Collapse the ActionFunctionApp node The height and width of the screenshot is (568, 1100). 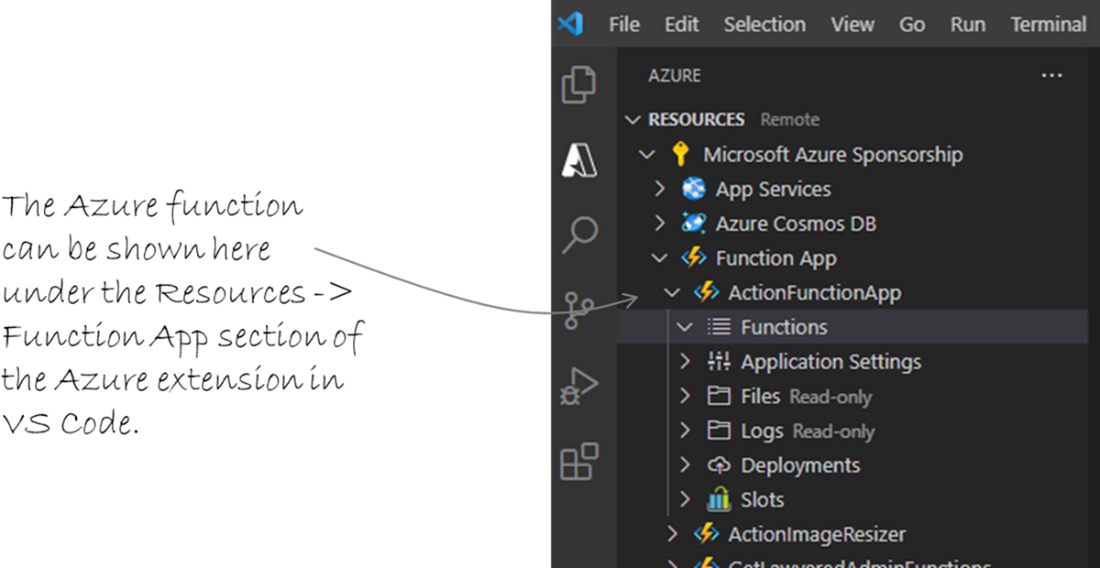click(x=672, y=292)
